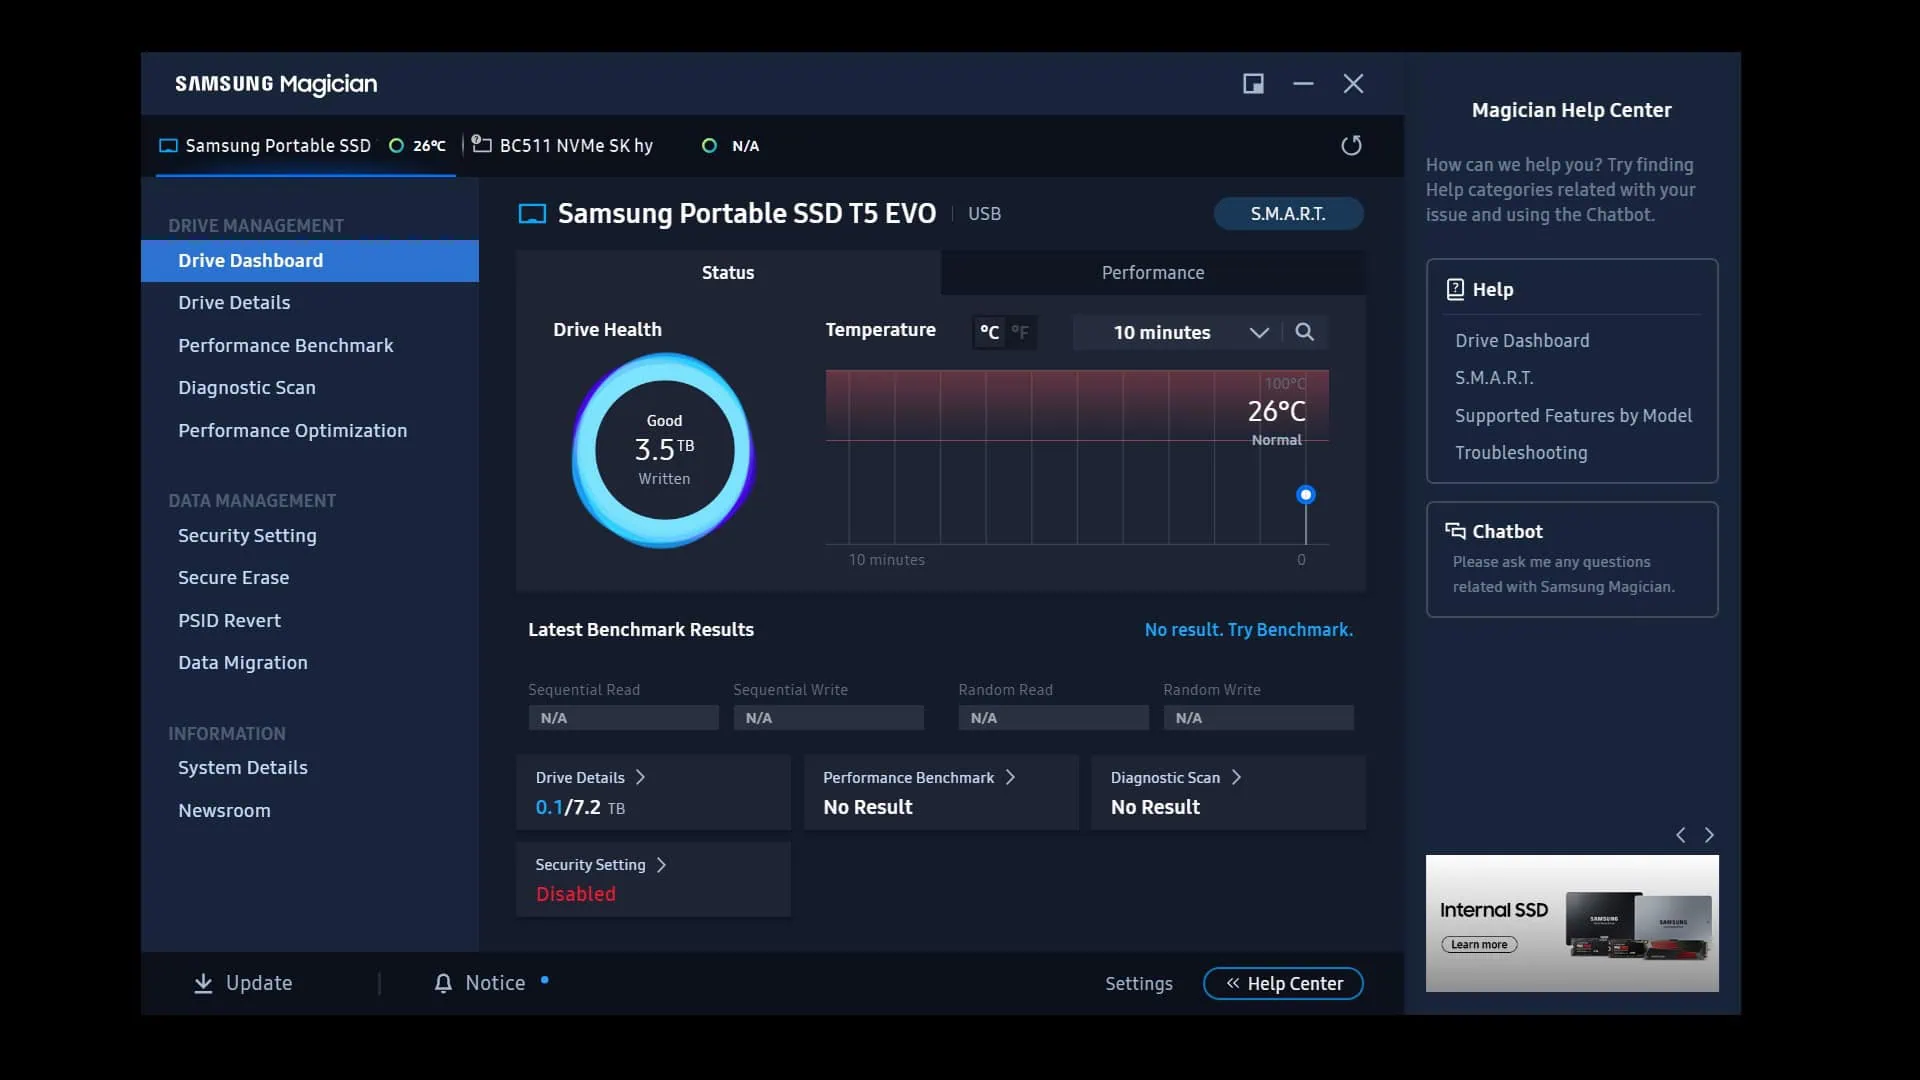Open Drive Dashboard in the sidebar
1920x1080 pixels.
tap(310, 260)
